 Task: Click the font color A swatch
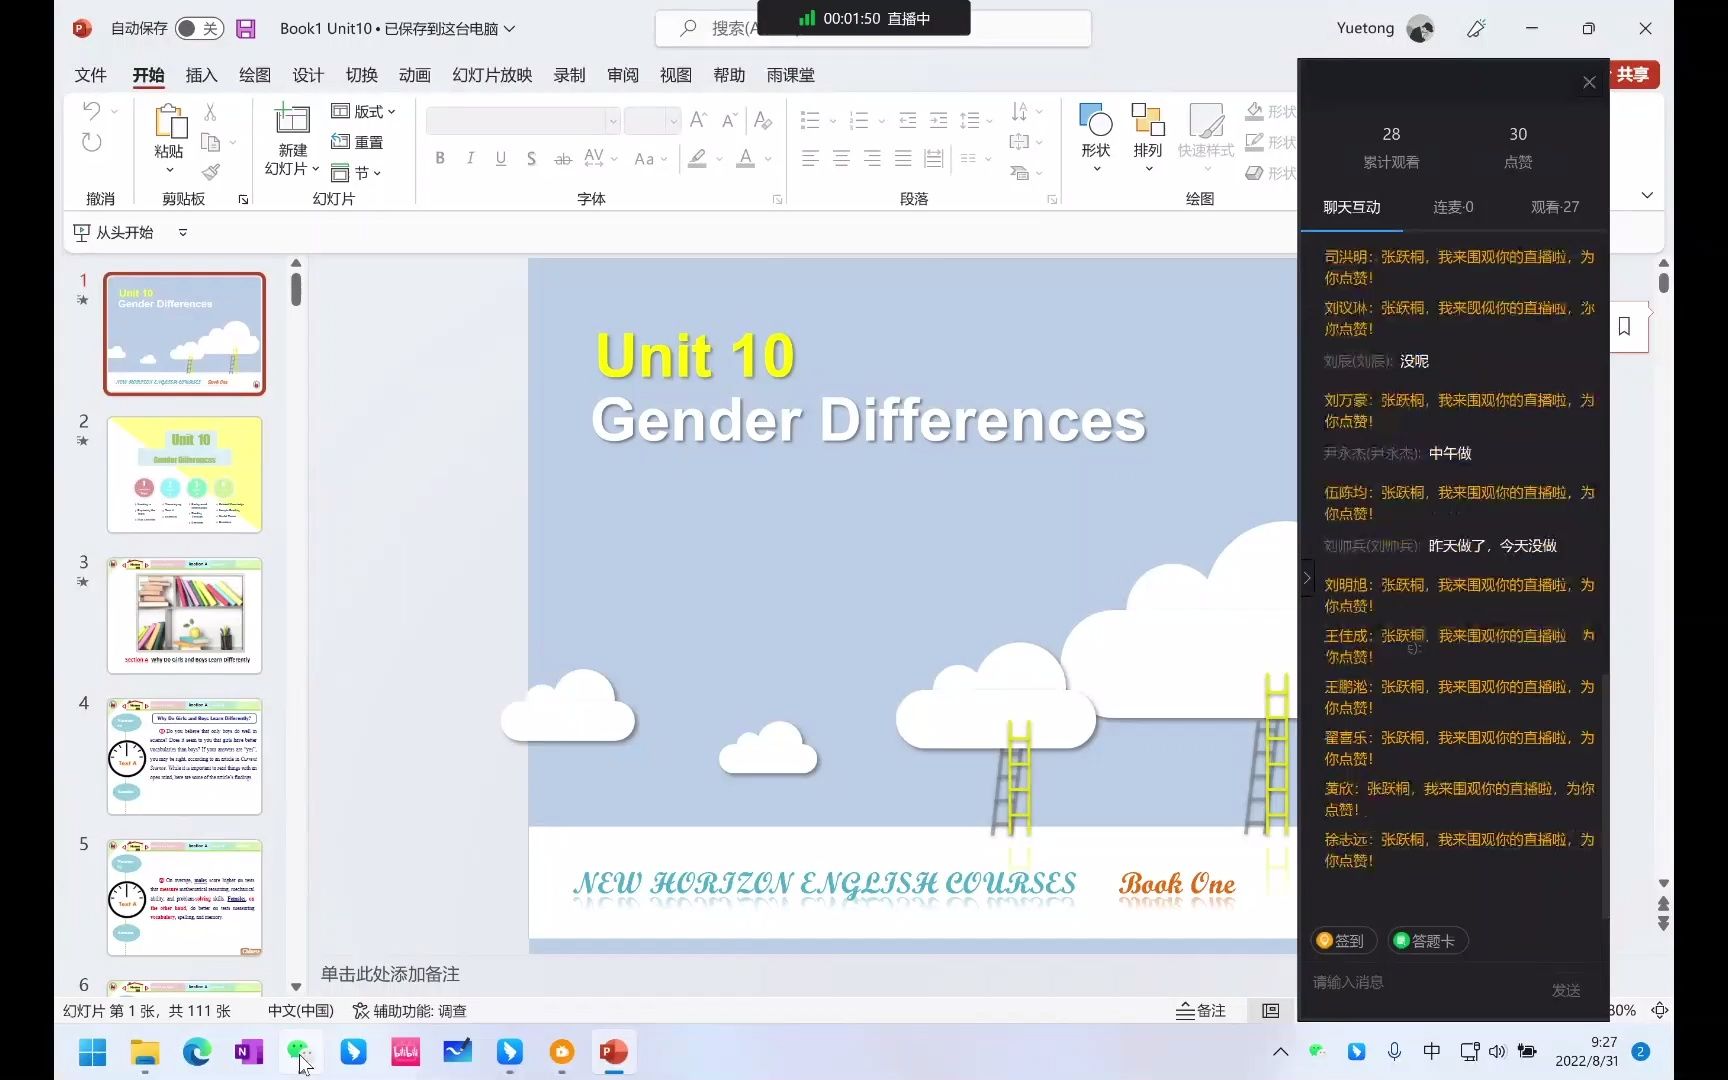[745, 158]
